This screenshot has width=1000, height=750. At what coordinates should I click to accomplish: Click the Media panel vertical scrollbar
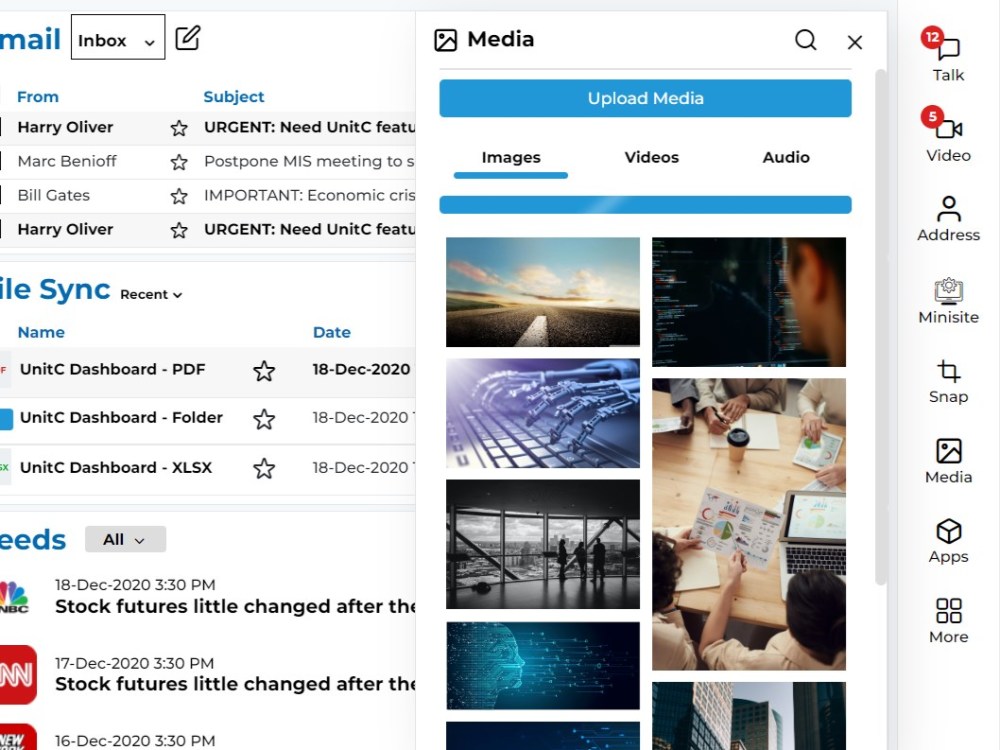pos(881,327)
